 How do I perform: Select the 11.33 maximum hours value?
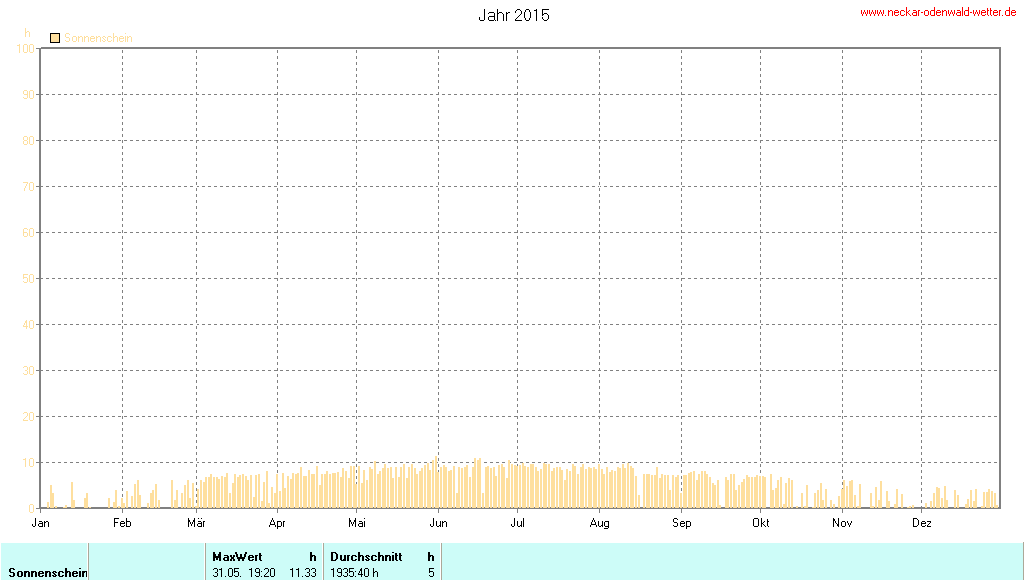tap(302, 573)
